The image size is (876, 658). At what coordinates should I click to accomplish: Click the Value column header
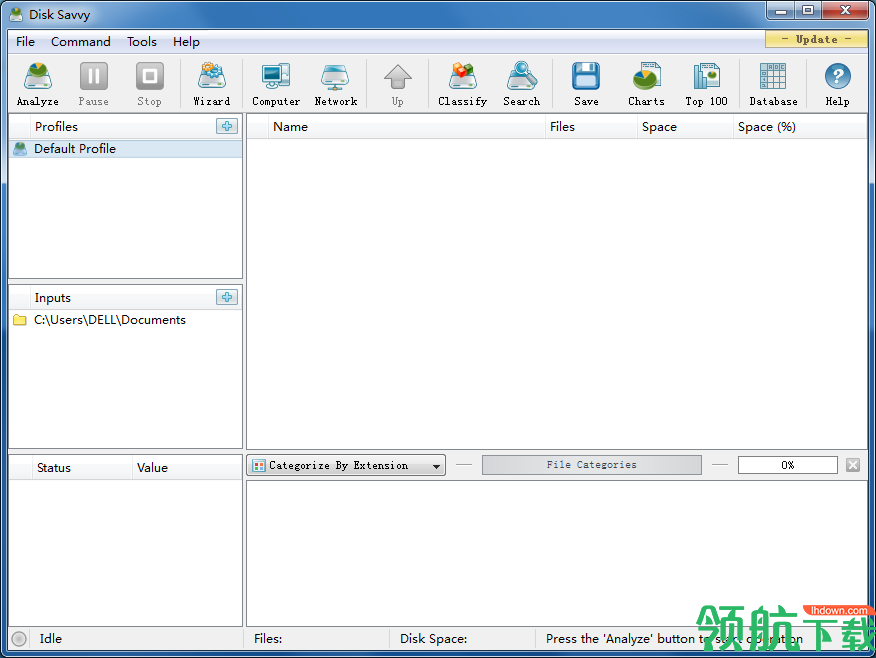(187, 468)
